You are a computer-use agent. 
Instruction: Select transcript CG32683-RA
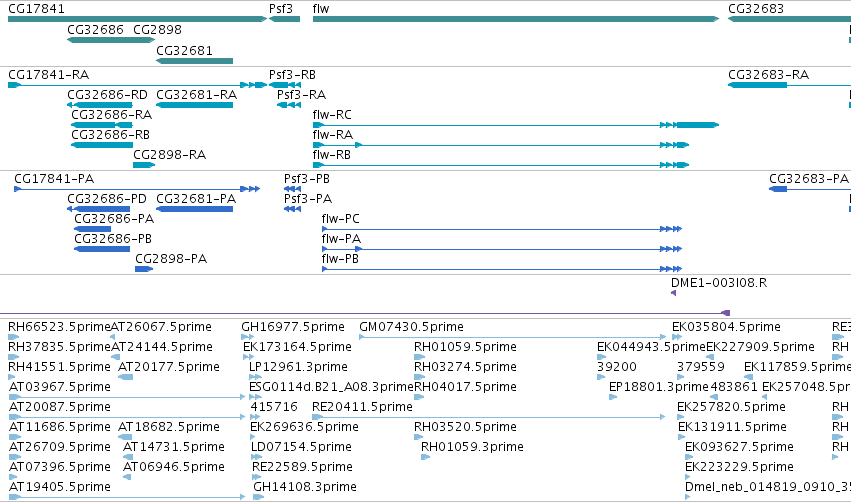(x=769, y=75)
